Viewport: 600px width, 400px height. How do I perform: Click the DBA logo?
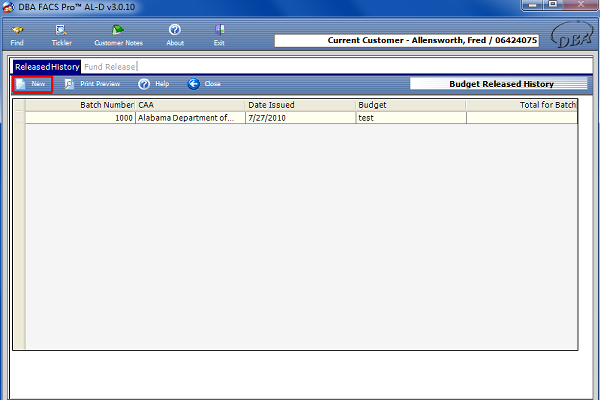(572, 35)
